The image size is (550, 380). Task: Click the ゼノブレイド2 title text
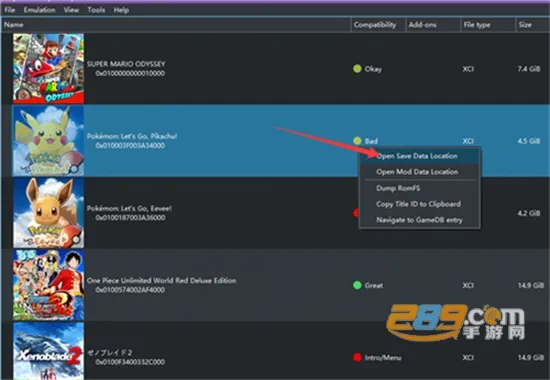click(x=109, y=353)
